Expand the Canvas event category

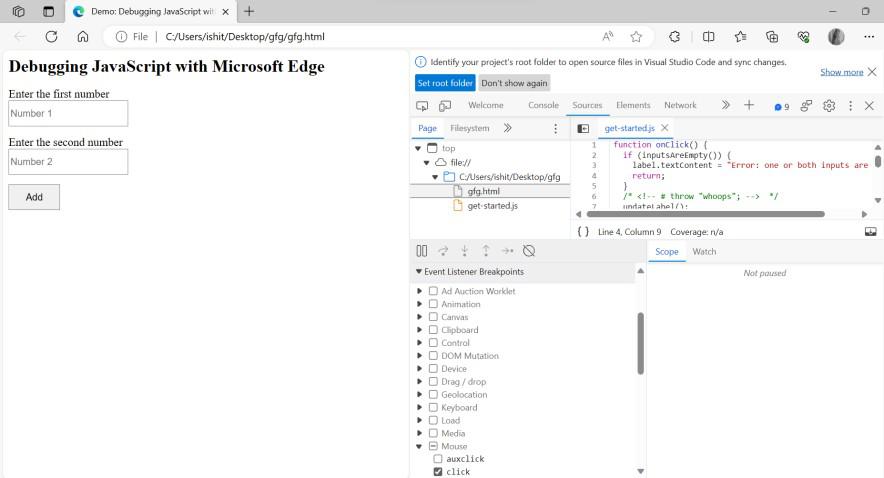point(420,317)
